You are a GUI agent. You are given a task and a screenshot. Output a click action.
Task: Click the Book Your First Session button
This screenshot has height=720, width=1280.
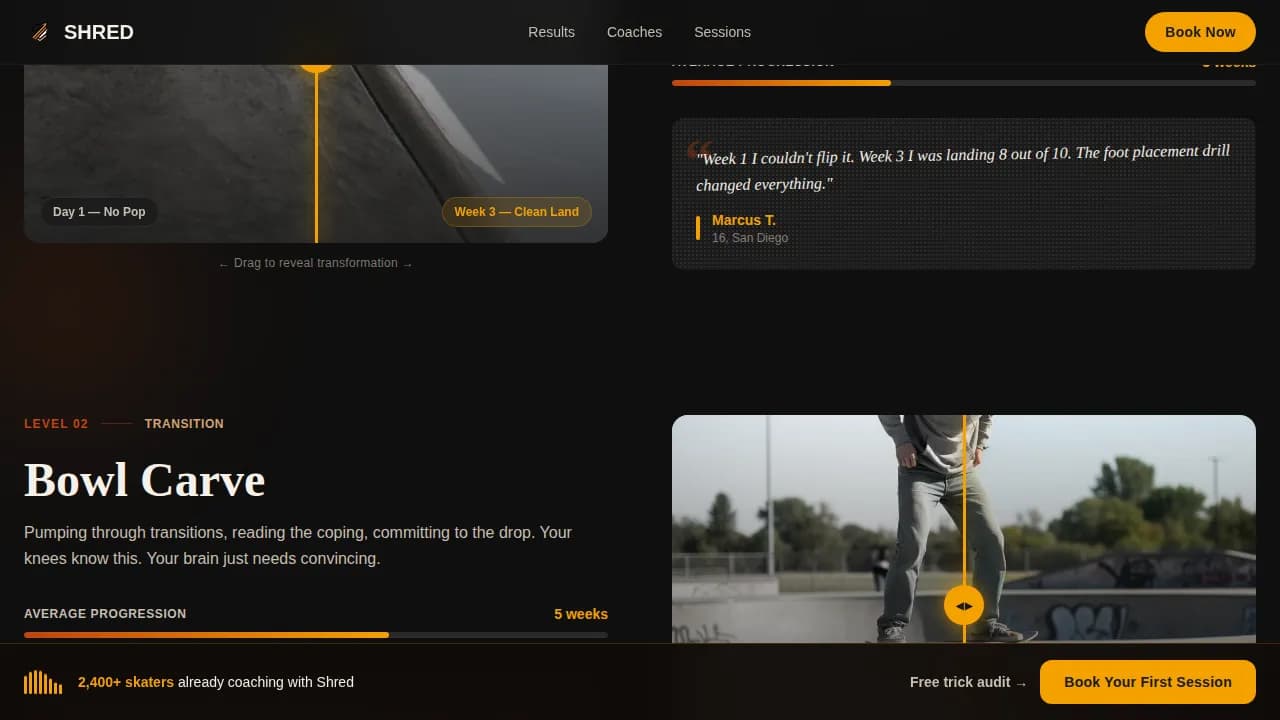tap(1148, 682)
